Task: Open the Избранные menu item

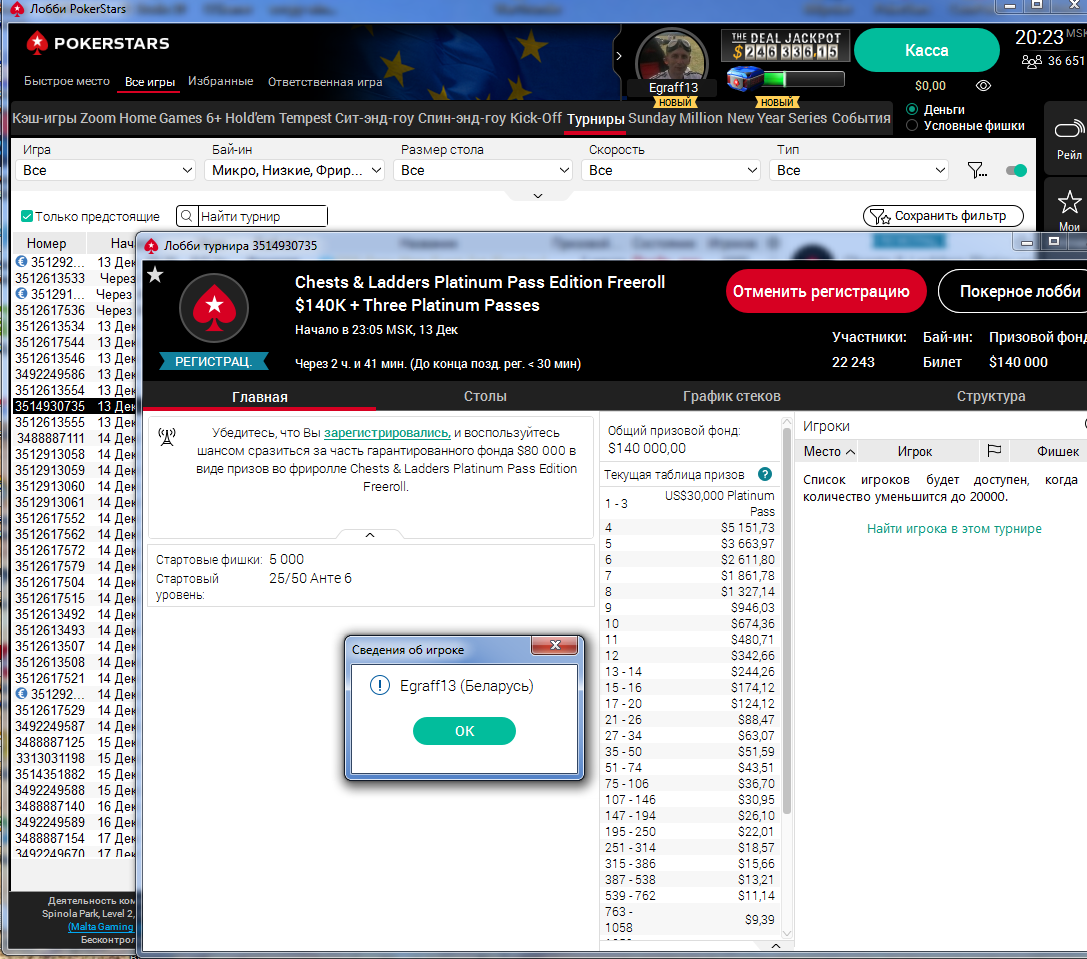Action: [x=220, y=81]
